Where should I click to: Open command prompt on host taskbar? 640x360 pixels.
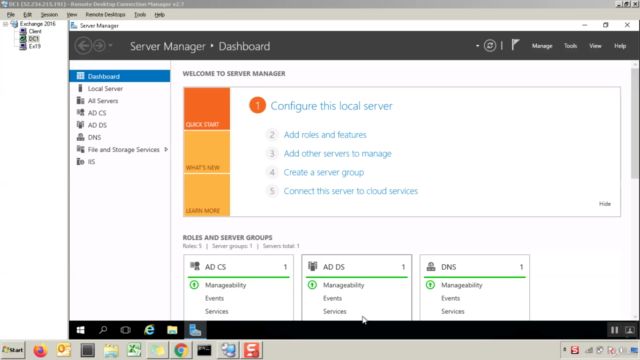point(204,350)
